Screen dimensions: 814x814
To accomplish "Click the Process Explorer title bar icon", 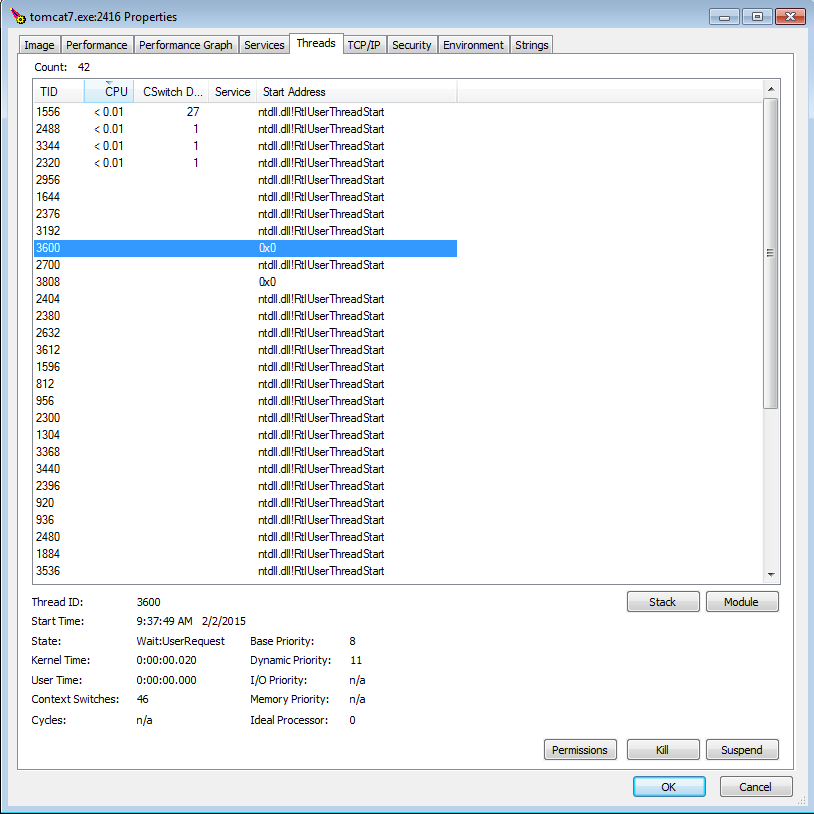I will coord(18,17).
